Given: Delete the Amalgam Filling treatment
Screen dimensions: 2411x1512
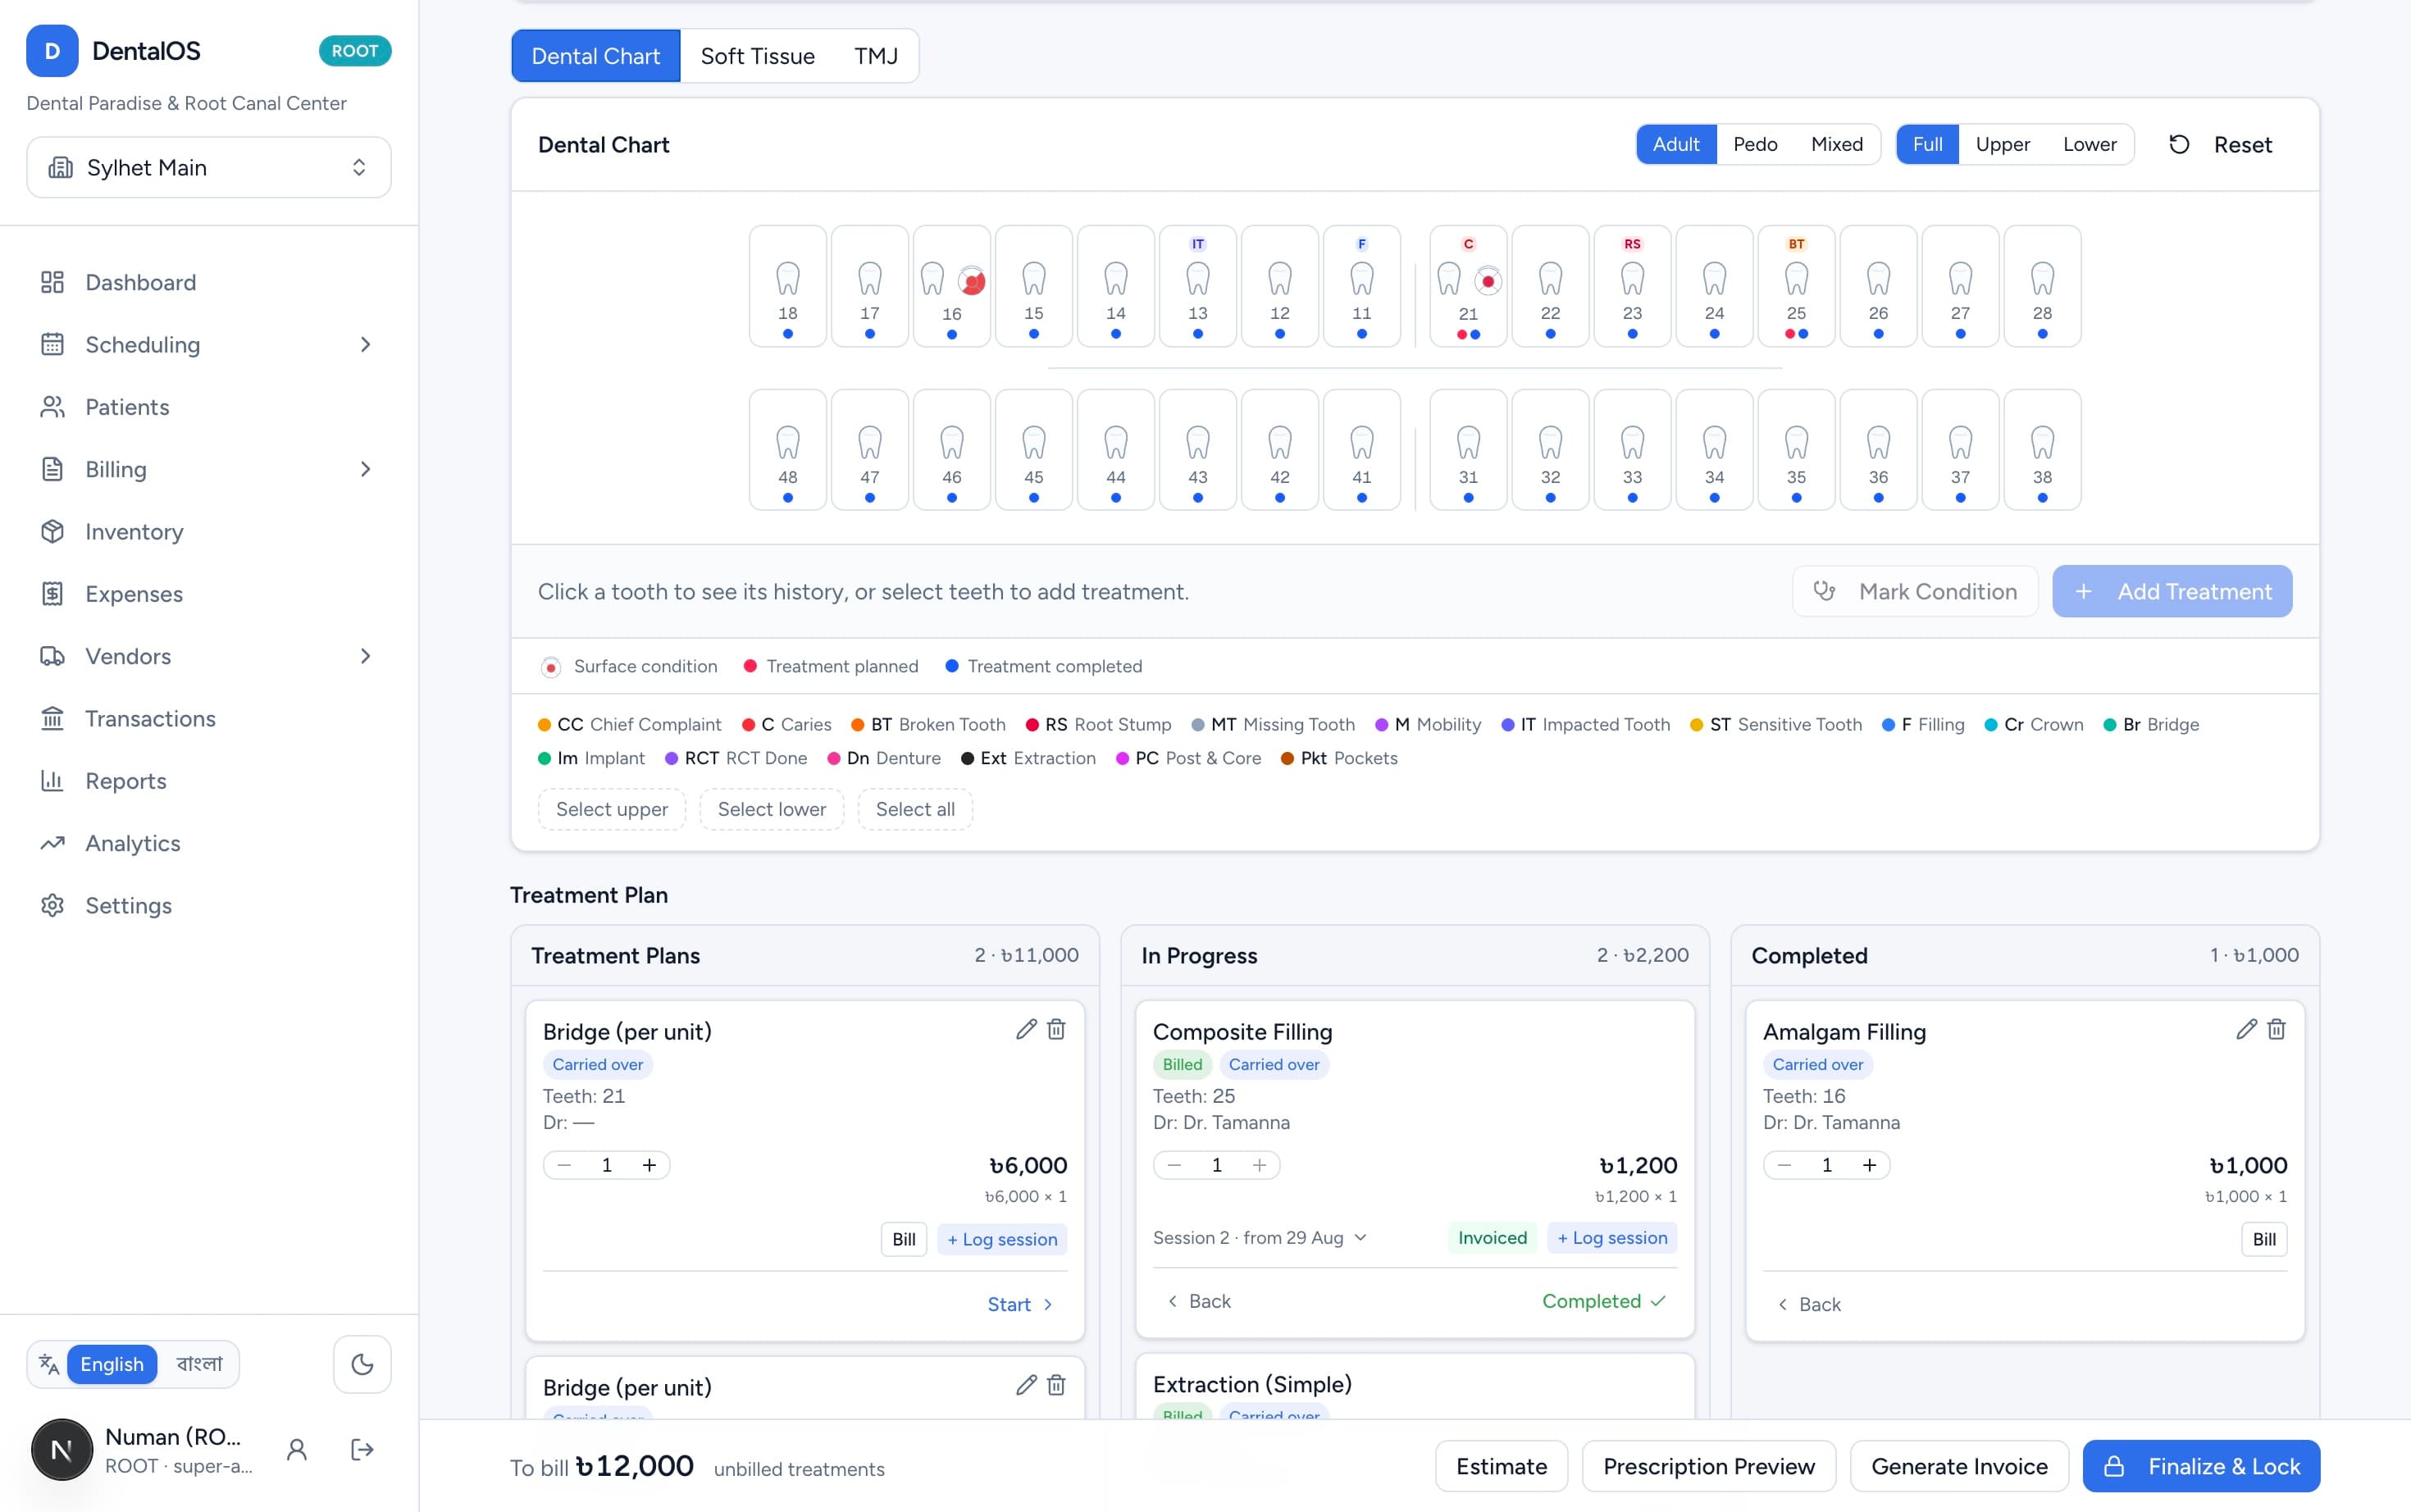Looking at the screenshot, I should [x=2276, y=1029].
